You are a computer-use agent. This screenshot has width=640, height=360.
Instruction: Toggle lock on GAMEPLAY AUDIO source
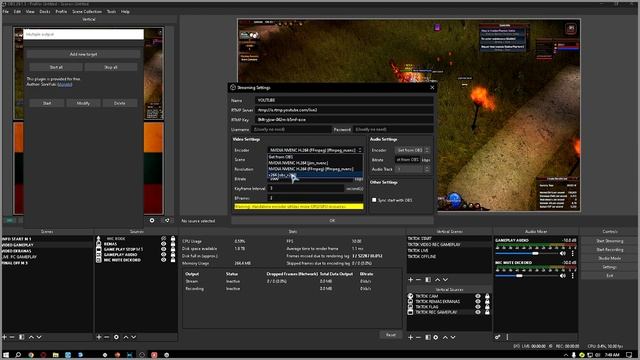(x=173, y=254)
